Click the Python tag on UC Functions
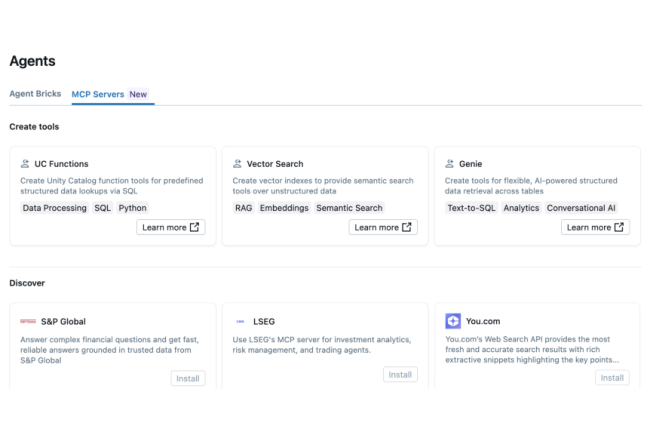The width and height of the screenshot is (650, 433). click(x=132, y=208)
